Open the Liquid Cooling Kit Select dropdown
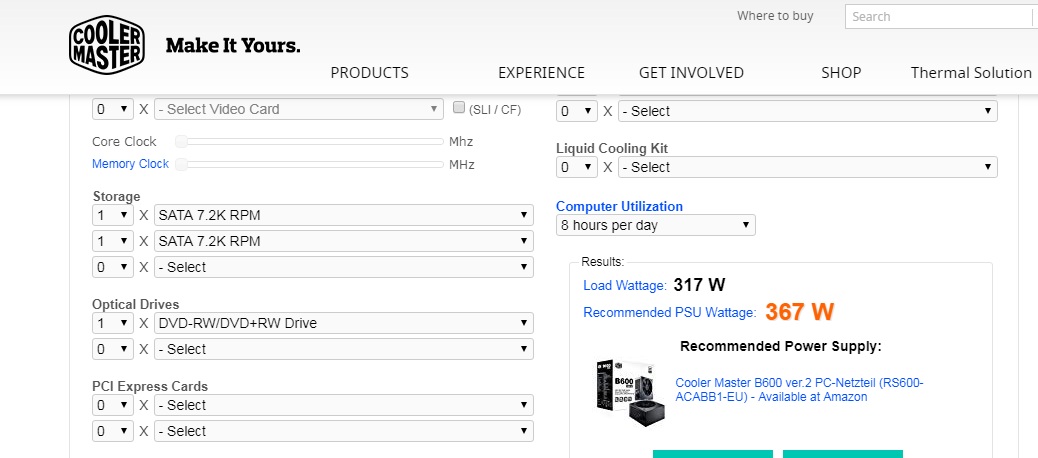 coord(807,167)
